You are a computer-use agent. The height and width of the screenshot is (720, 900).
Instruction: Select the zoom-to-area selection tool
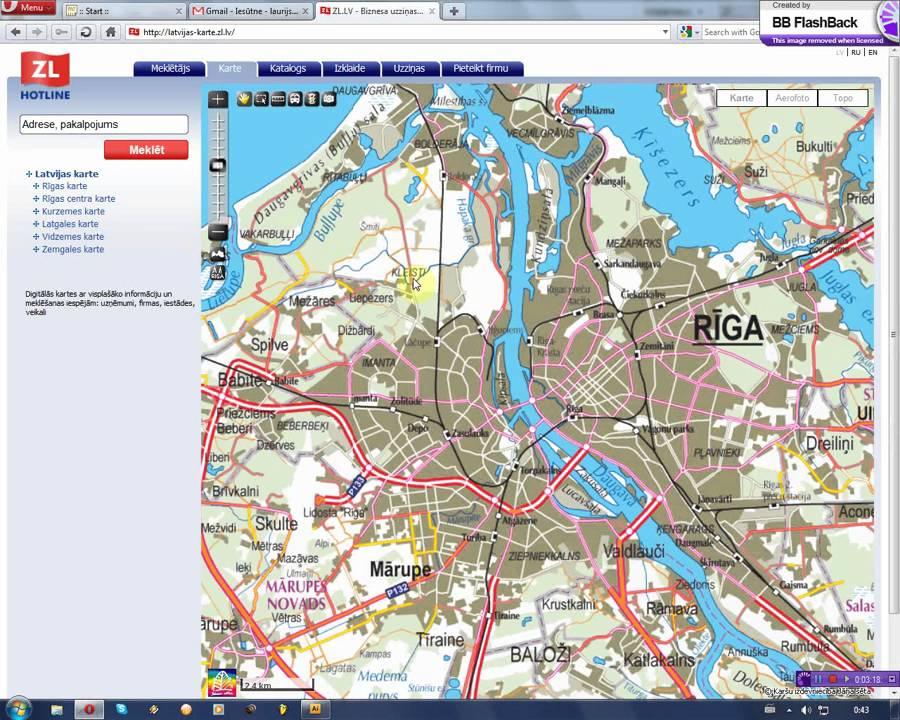(261, 99)
